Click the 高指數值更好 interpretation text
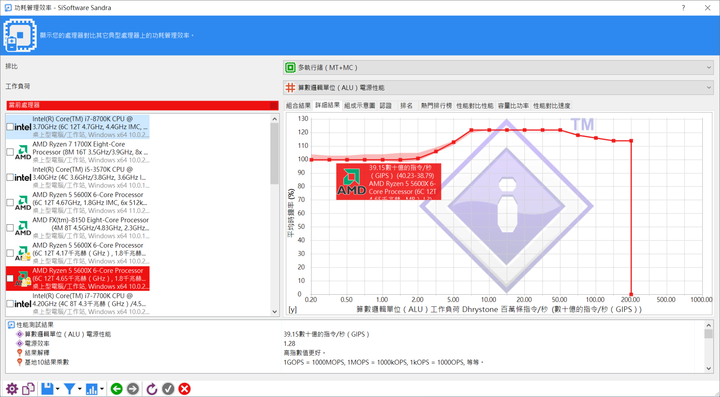 305,352
